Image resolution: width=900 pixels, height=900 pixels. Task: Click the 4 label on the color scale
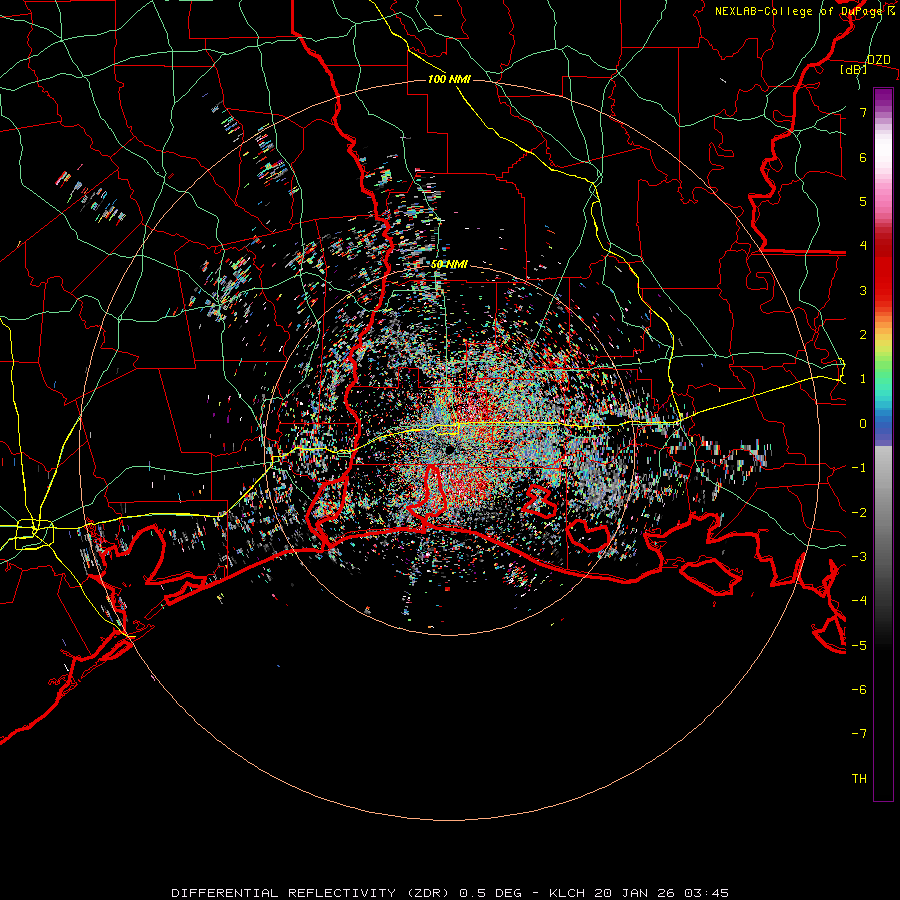(x=863, y=246)
